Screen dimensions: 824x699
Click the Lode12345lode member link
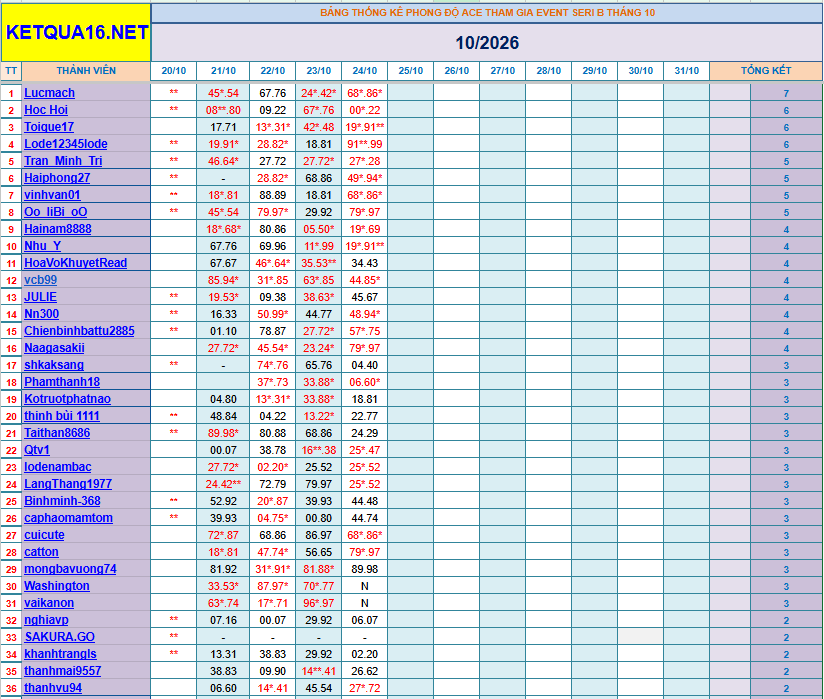coord(66,144)
